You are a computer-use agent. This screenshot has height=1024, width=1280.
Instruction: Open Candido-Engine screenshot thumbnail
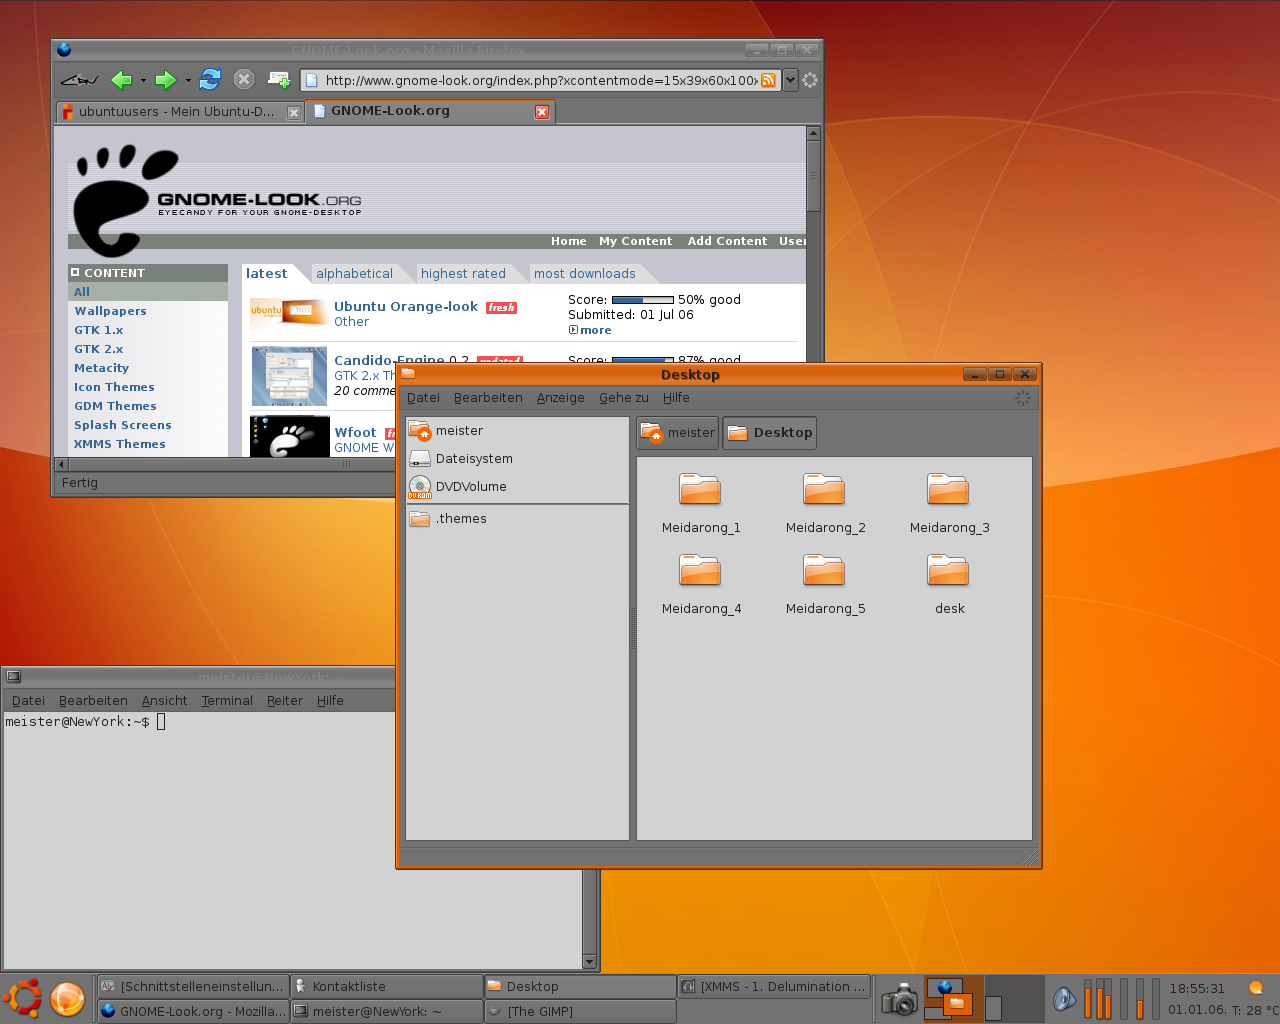click(x=289, y=376)
